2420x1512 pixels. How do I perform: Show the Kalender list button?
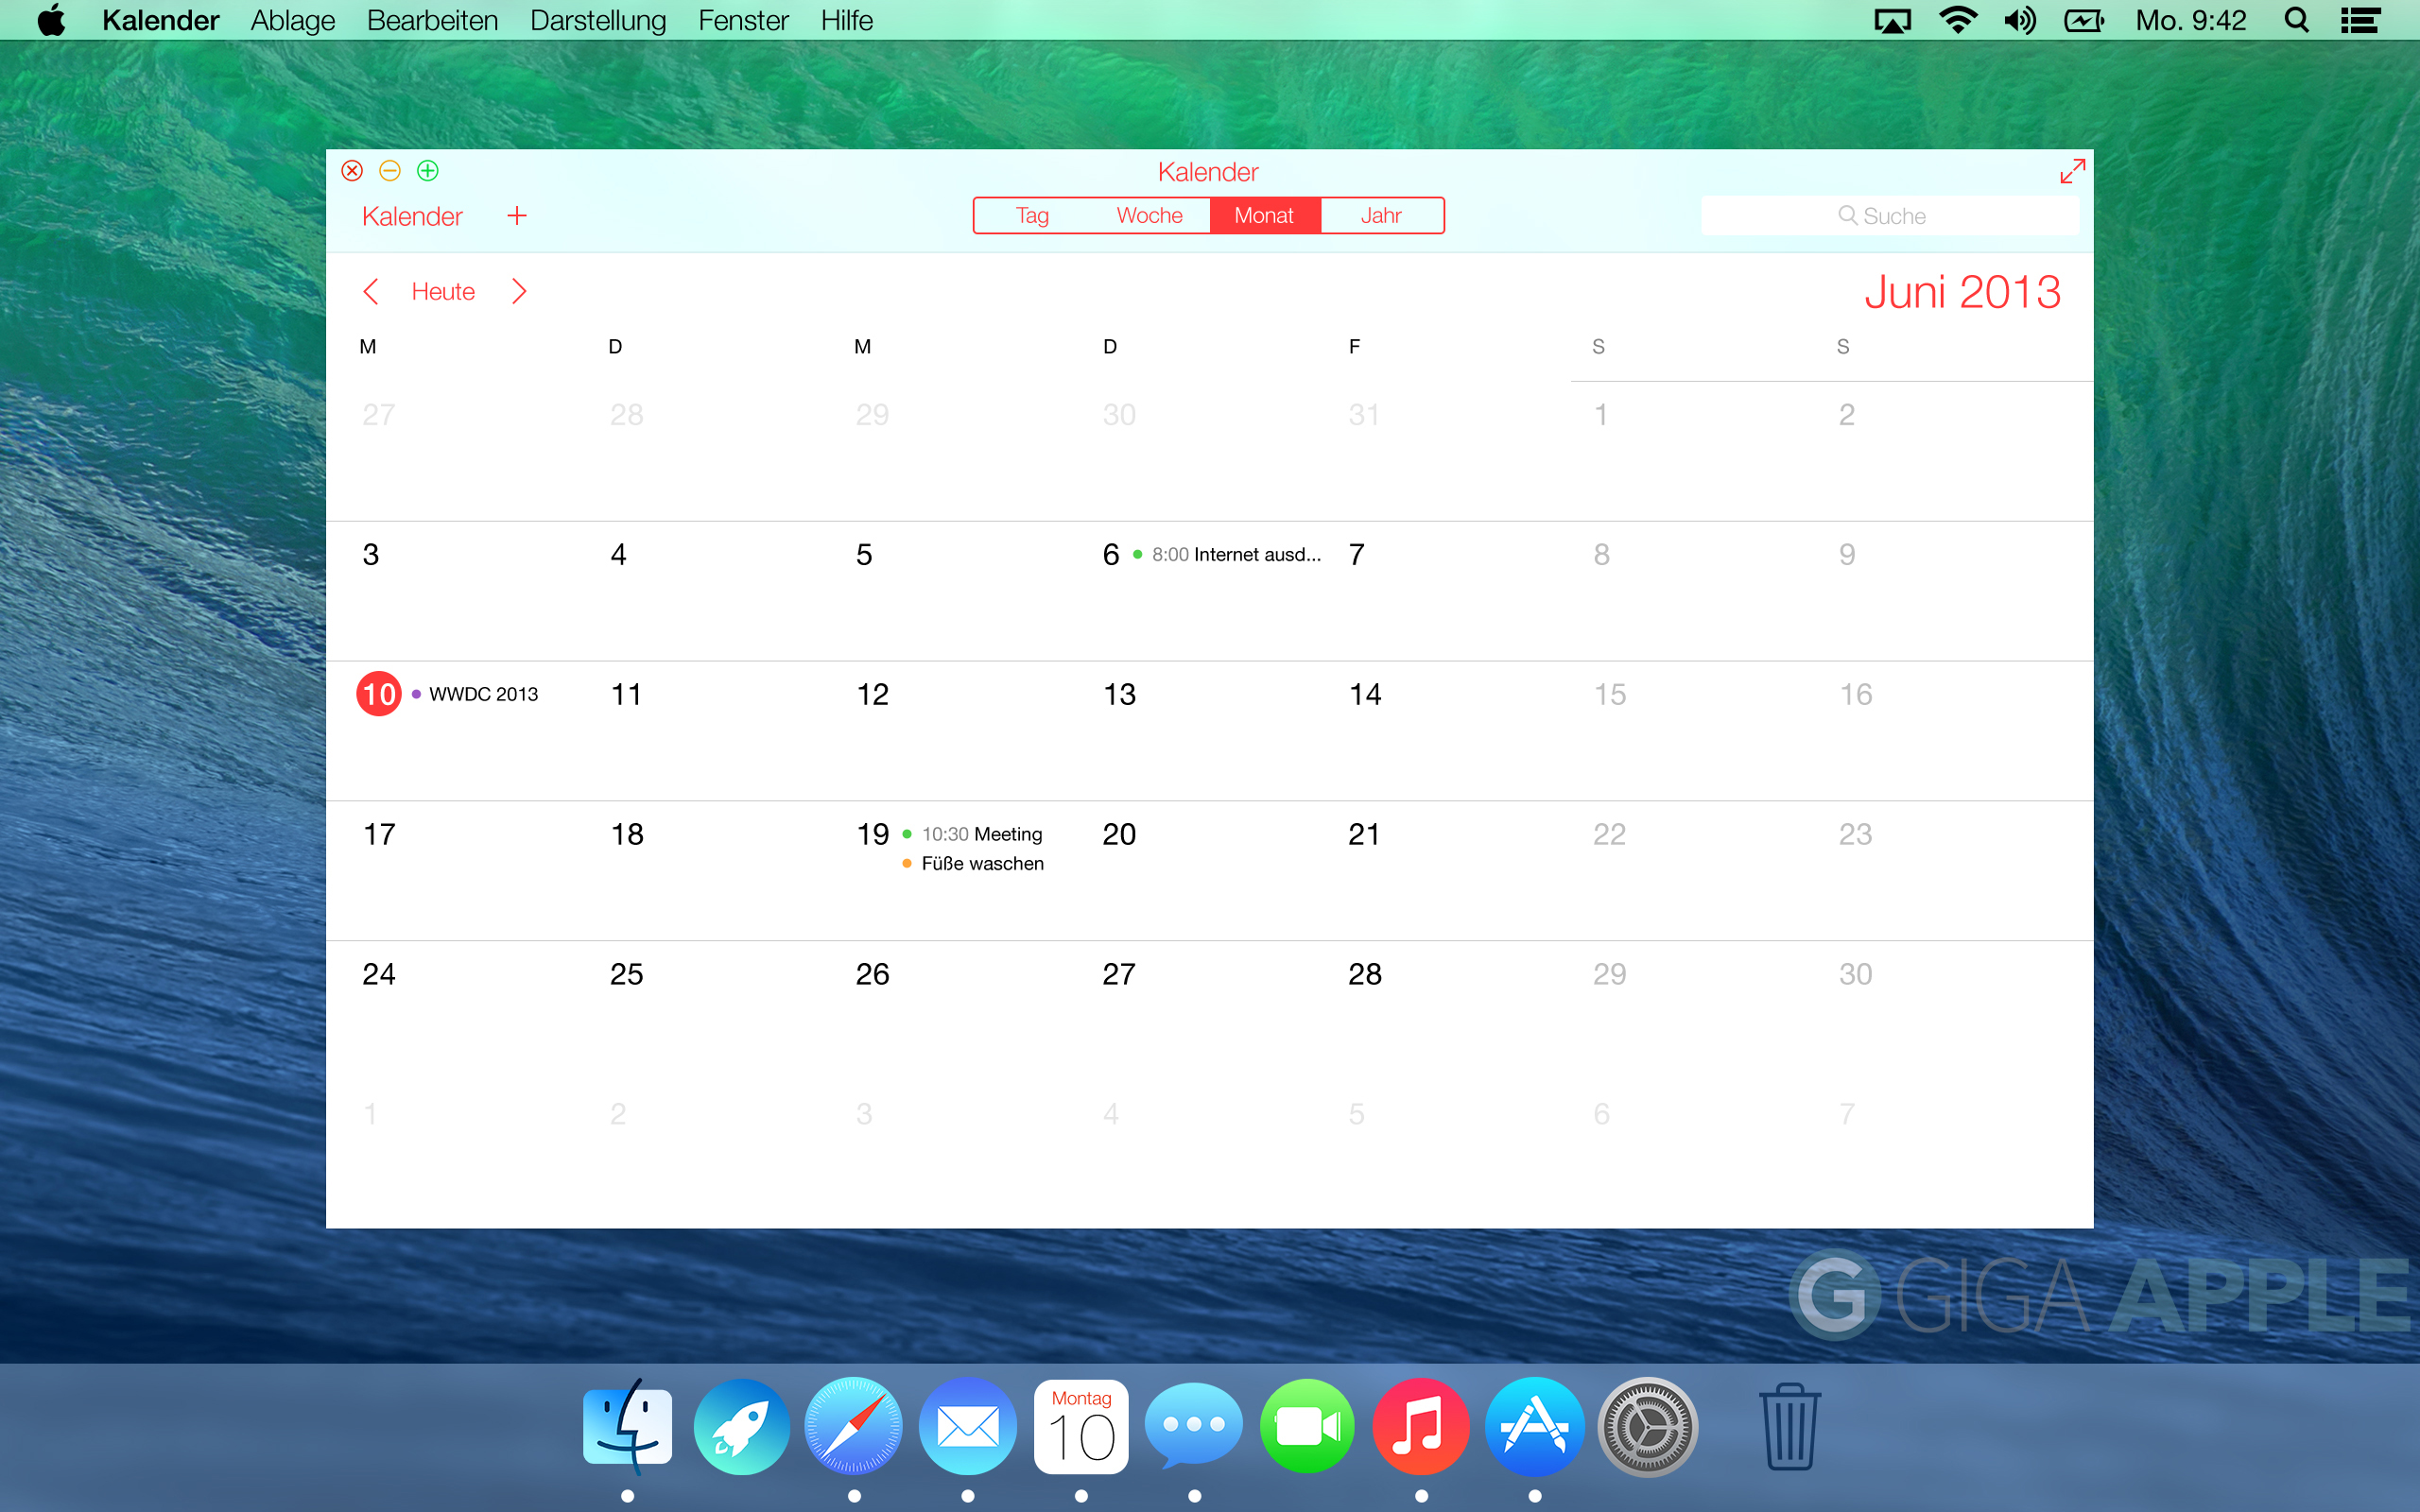pos(412,216)
